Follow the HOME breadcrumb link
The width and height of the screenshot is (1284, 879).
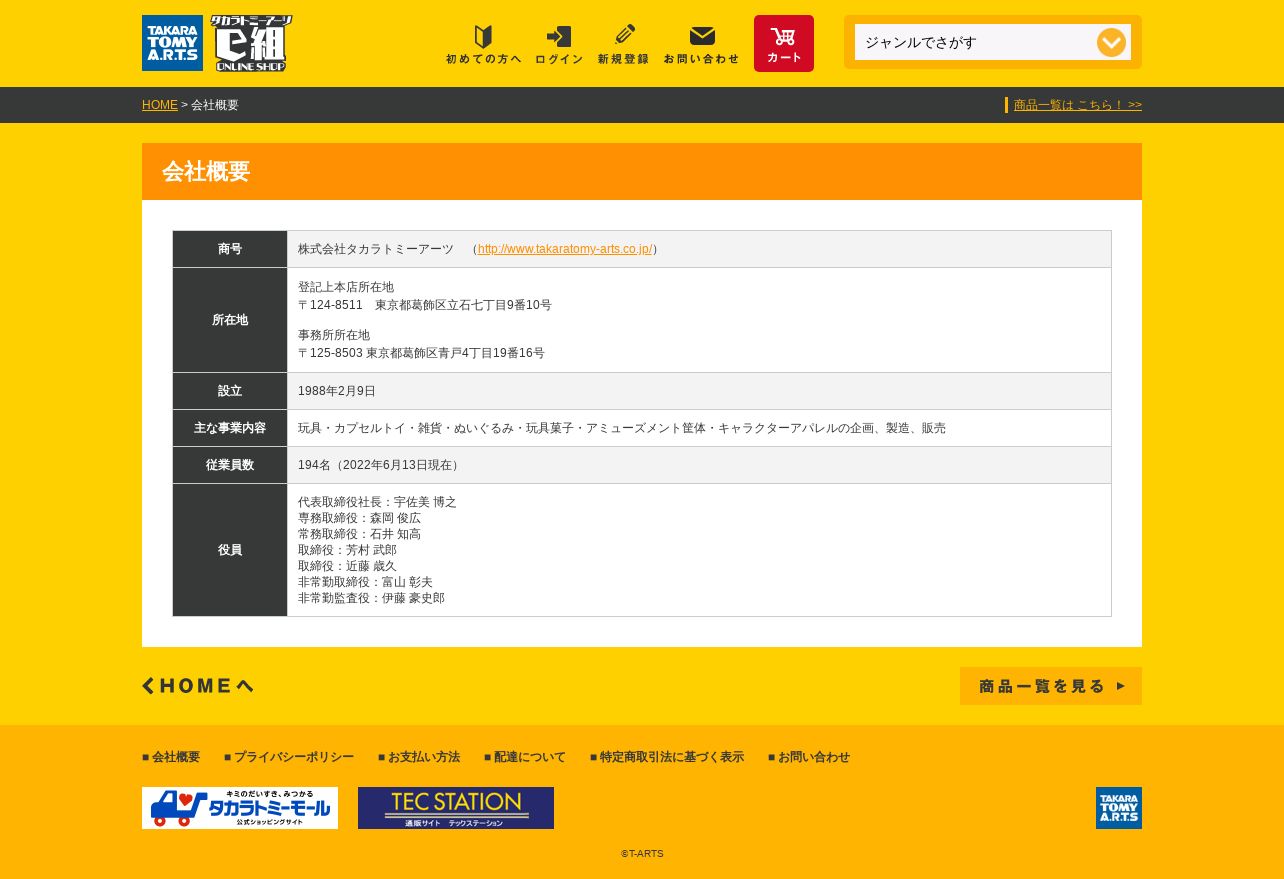tap(160, 105)
